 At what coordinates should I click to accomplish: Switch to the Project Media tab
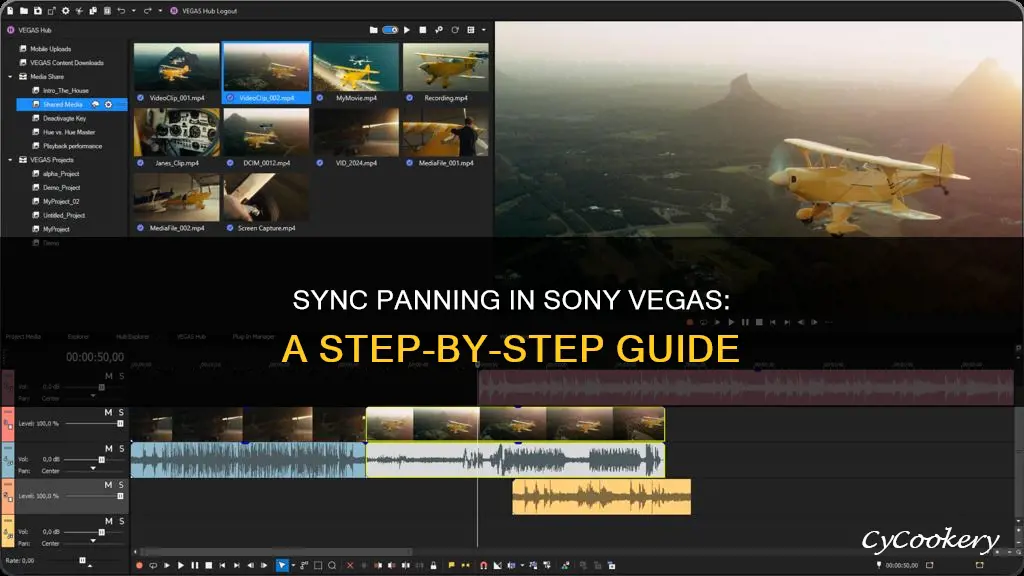(x=24, y=337)
